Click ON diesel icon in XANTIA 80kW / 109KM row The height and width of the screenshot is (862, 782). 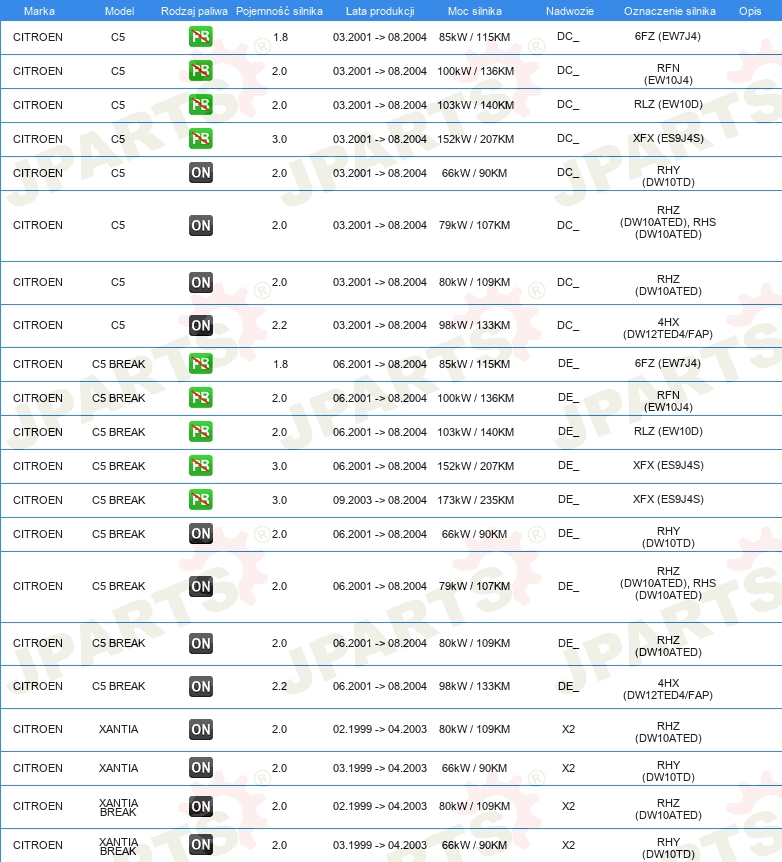click(x=201, y=730)
